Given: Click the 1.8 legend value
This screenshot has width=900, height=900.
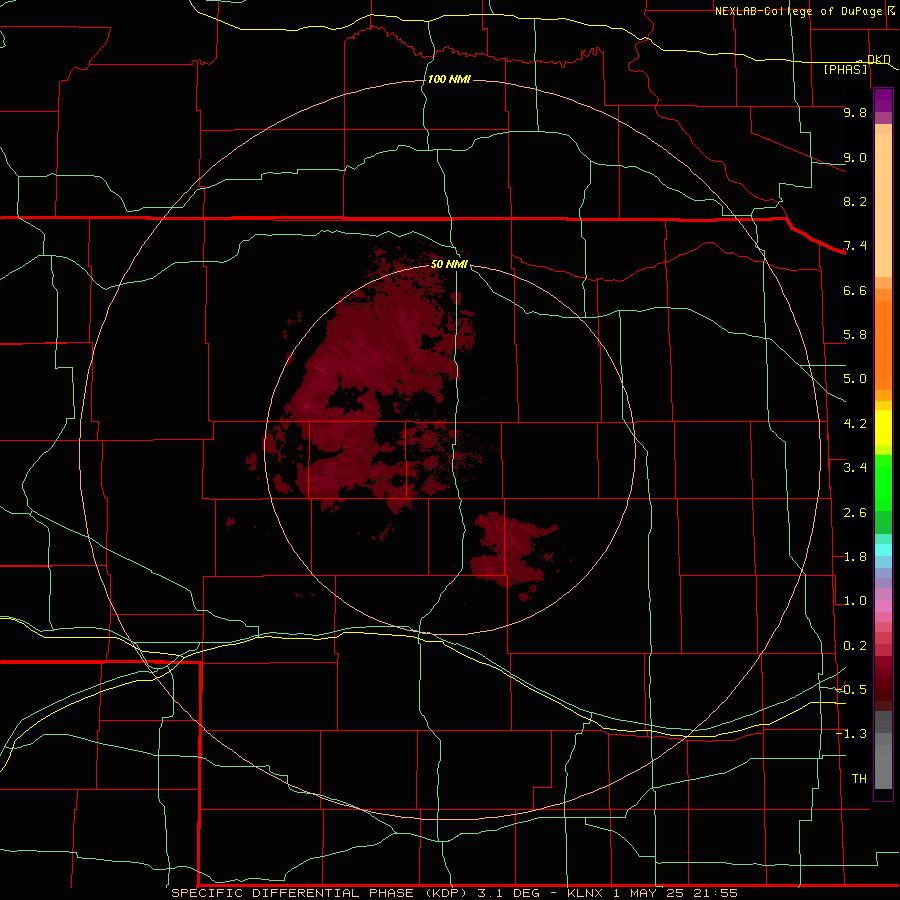Looking at the screenshot, I should click(x=855, y=557).
